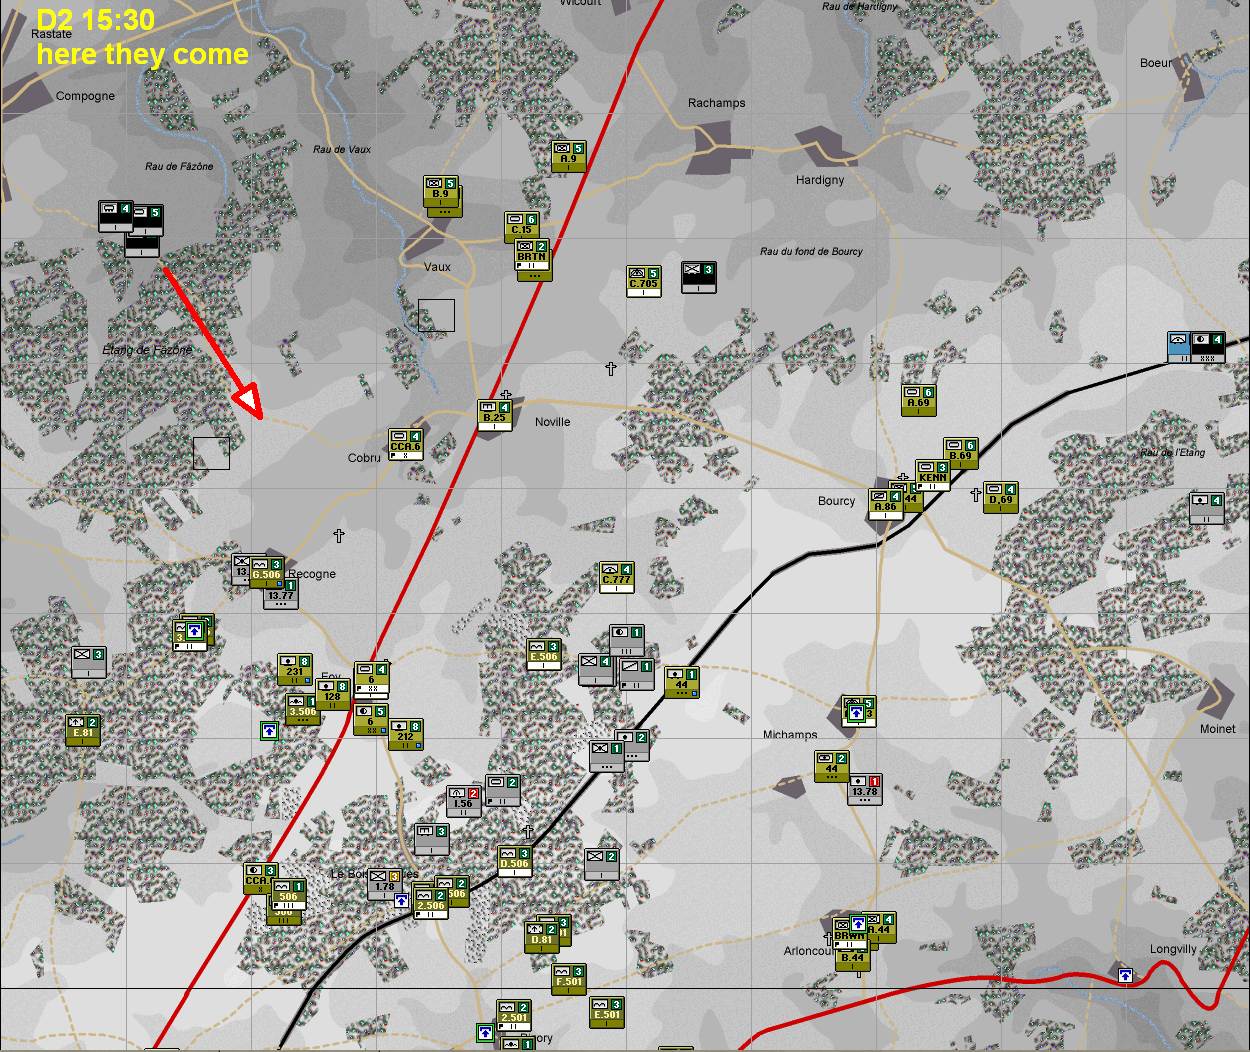Select the G.506 unit at Recogne

(266, 572)
